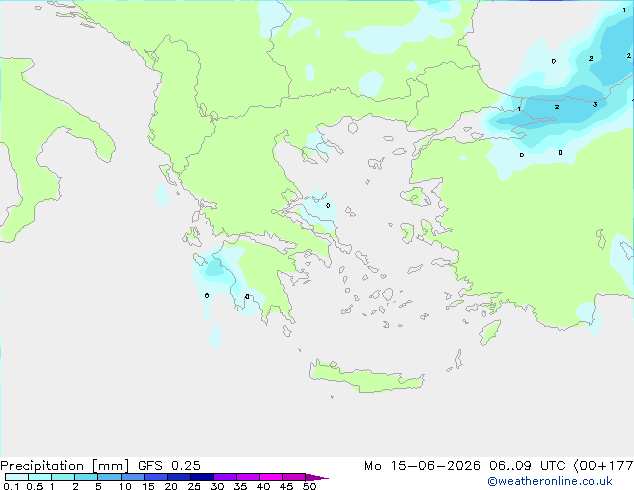Click the 0.1–0.5 mm palest legend swatch
634x490 pixels.
coord(17,477)
